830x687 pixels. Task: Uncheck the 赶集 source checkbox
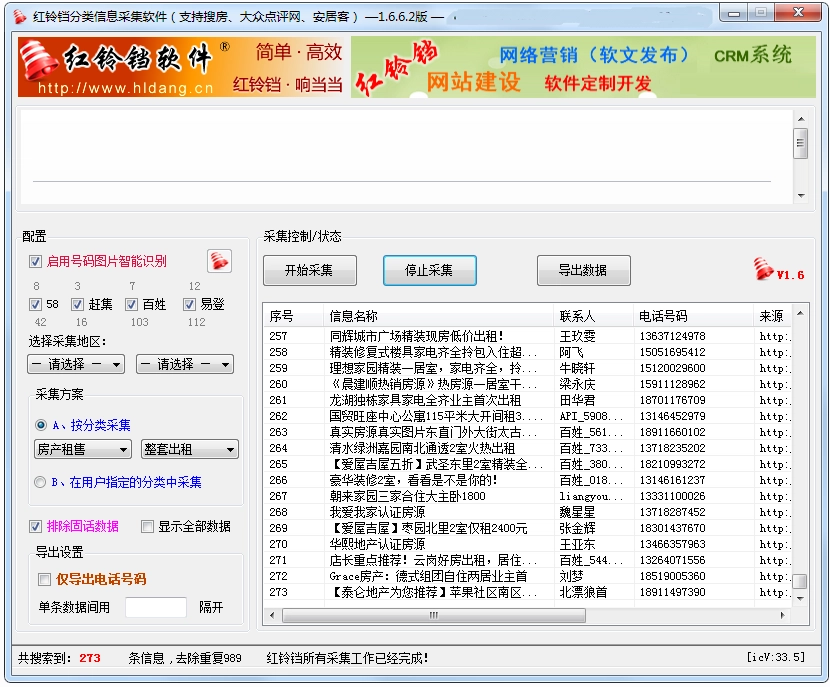click(77, 303)
